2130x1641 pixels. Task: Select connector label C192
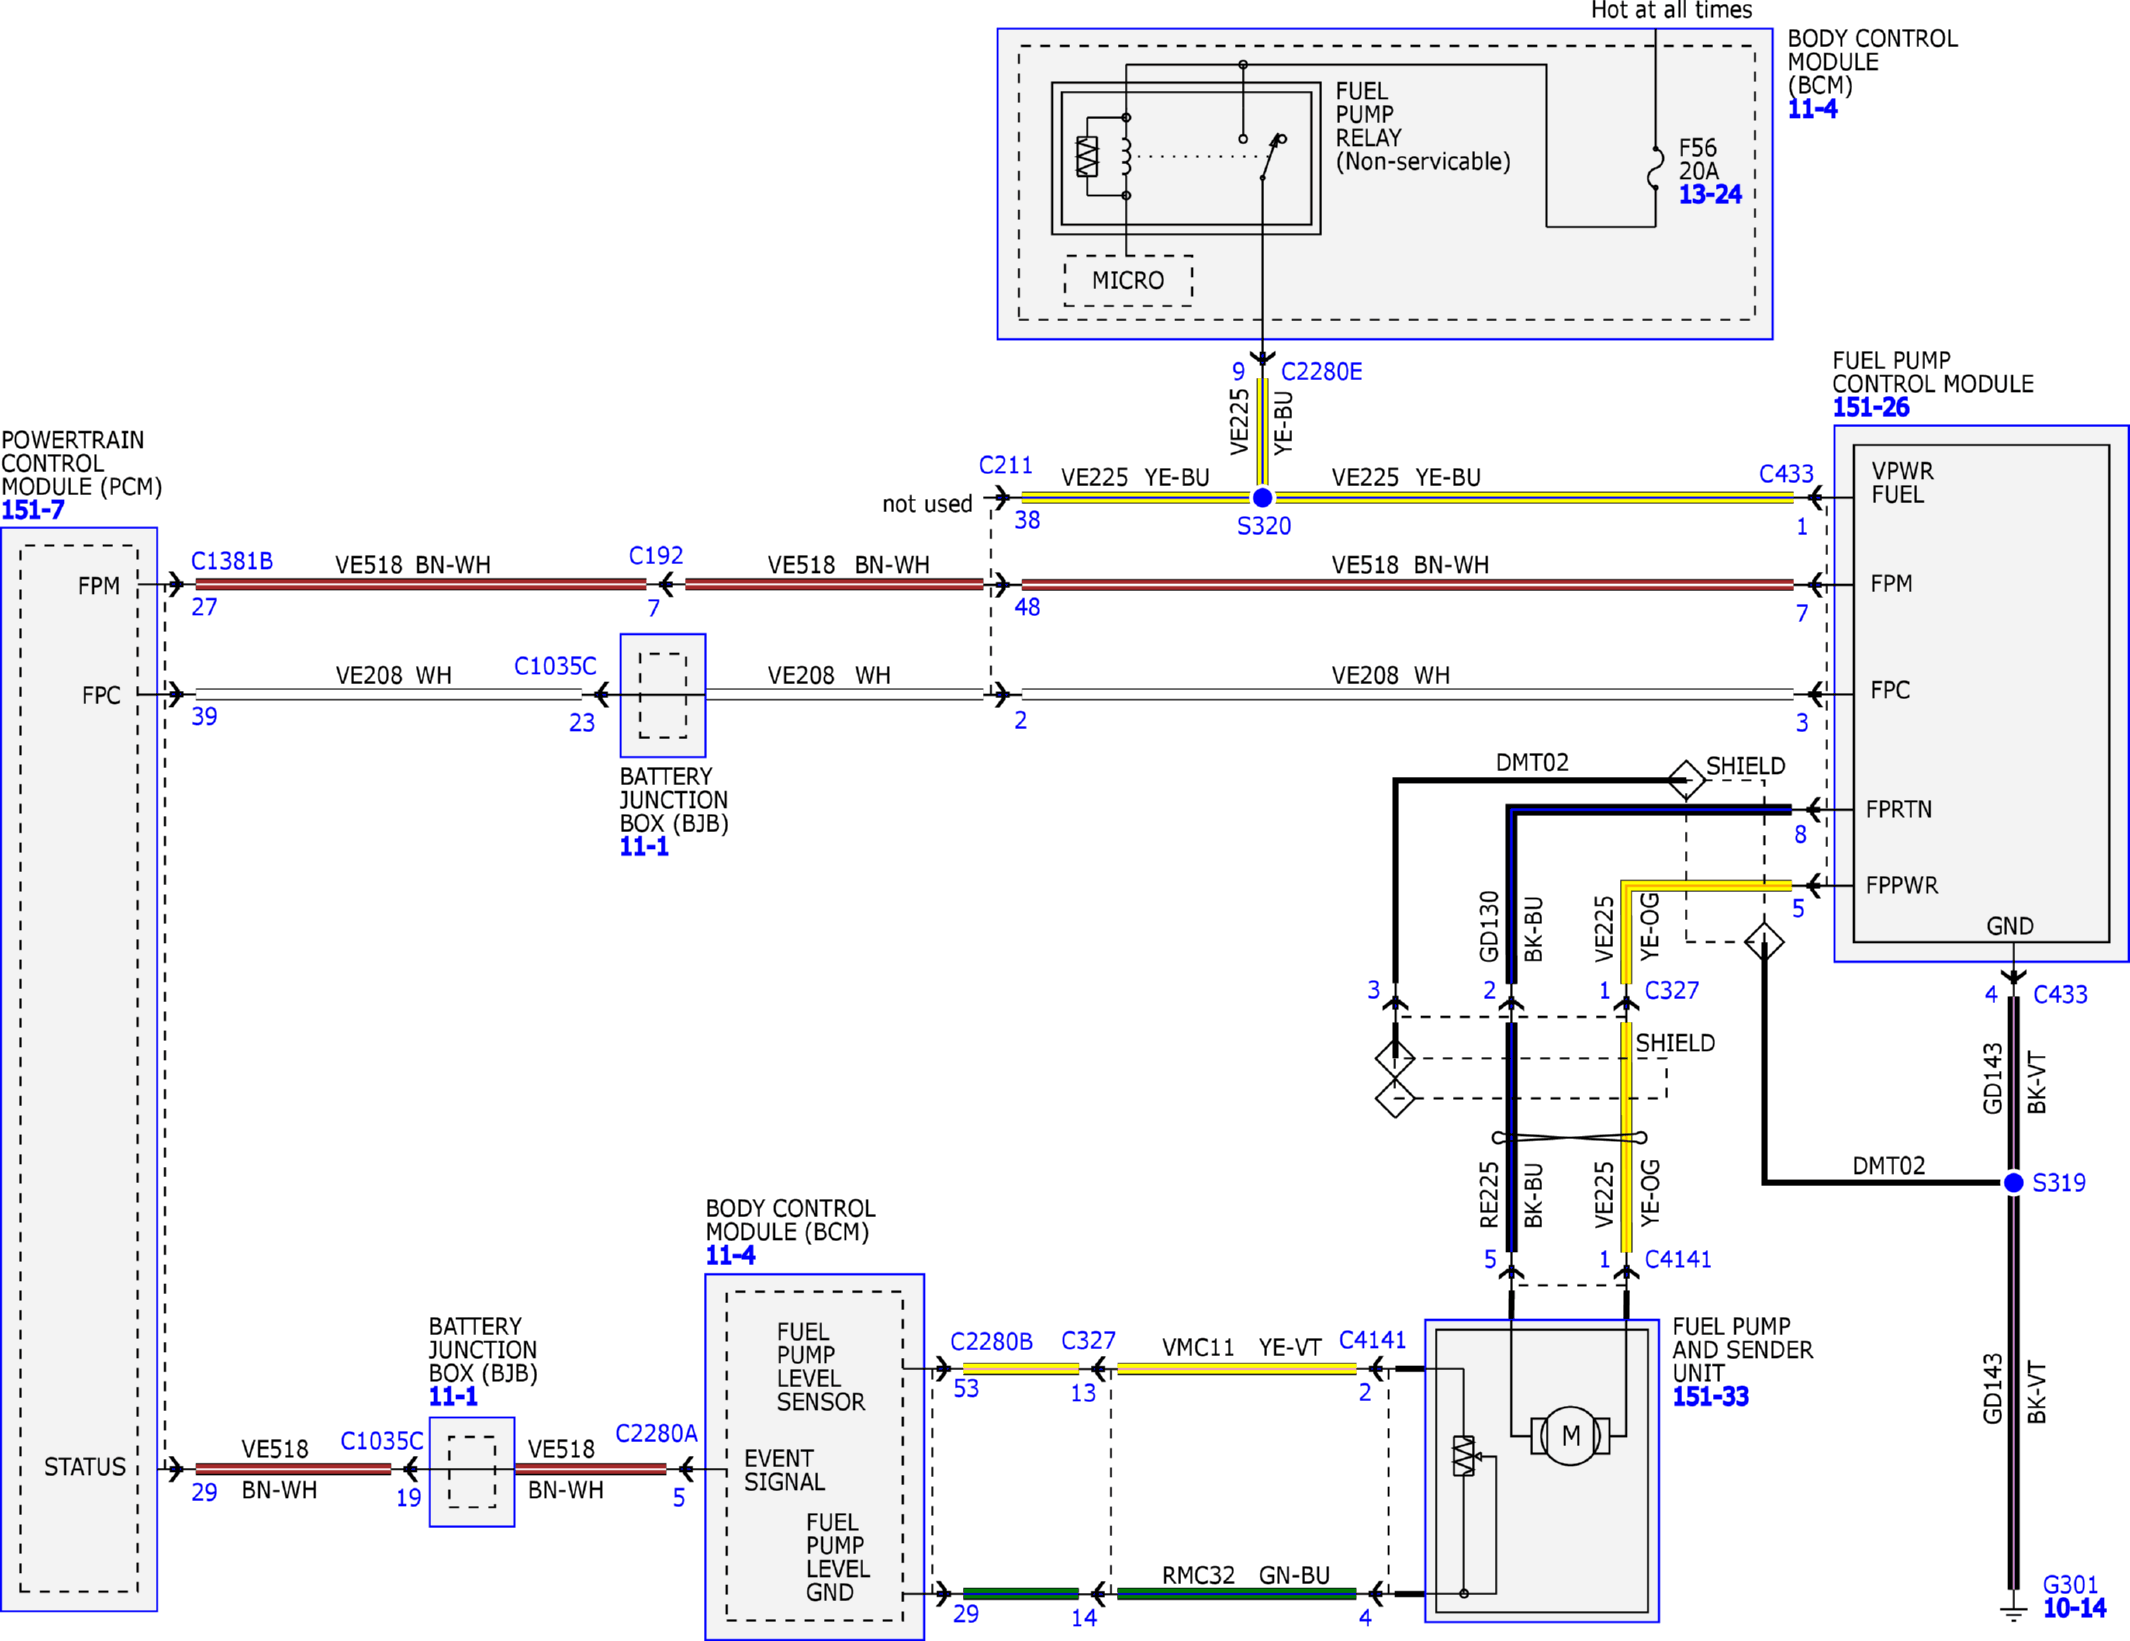655,555
